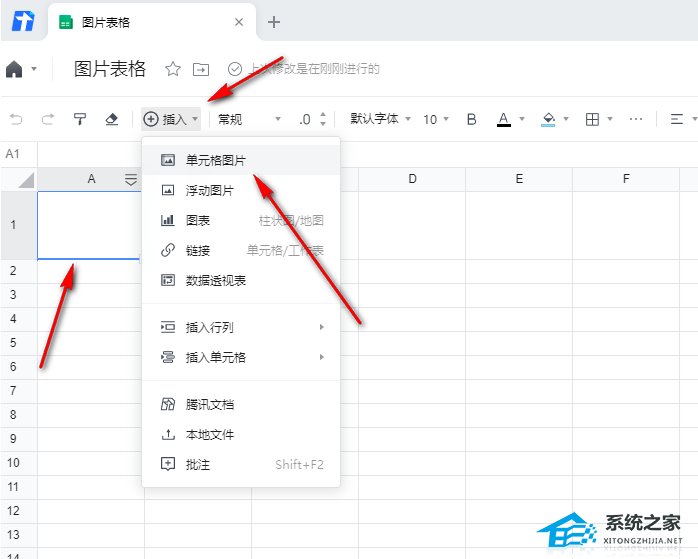Viewport: 698px width, 559px height.
Task: Click the text alignment icon
Action: [x=677, y=119]
